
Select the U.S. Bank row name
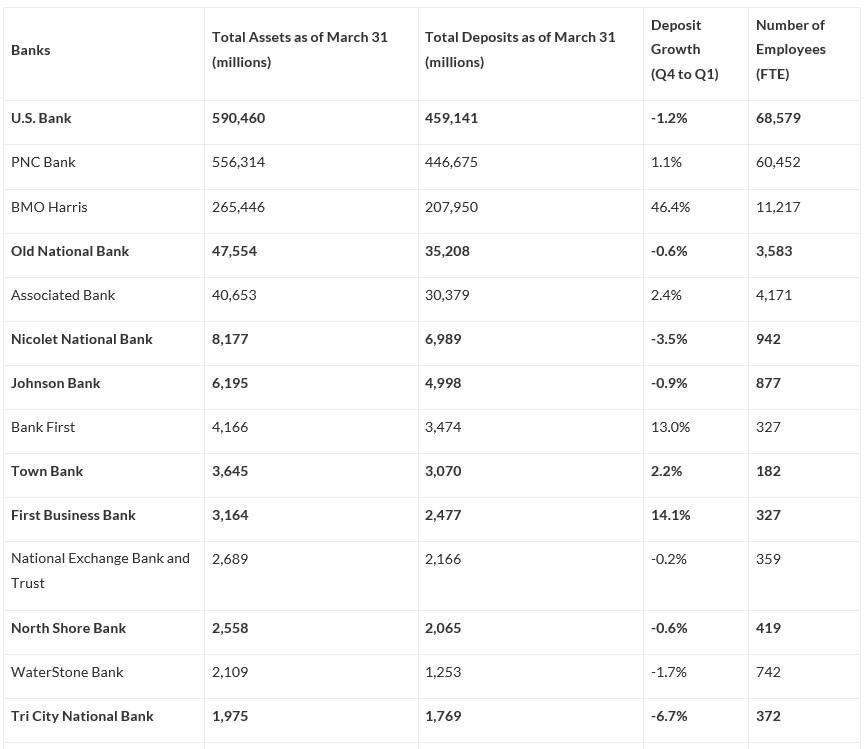[41, 118]
